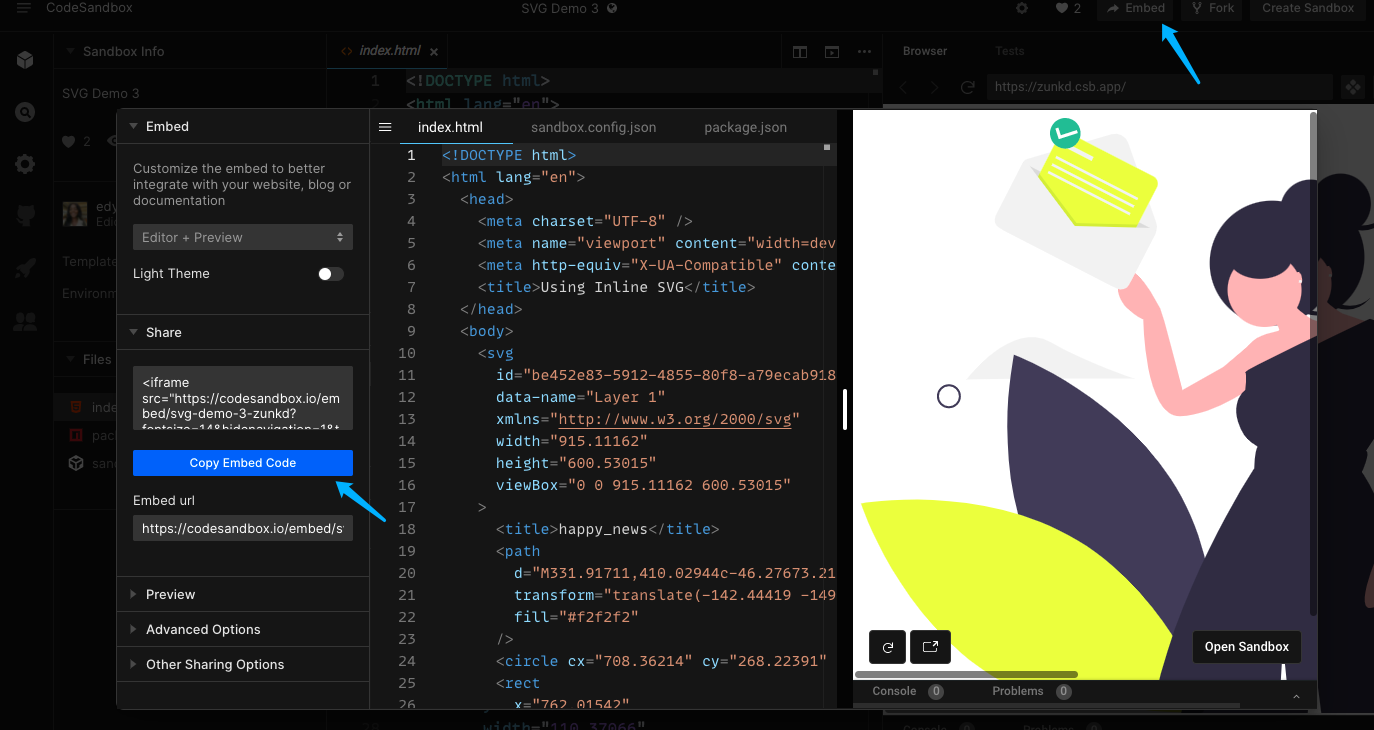The height and width of the screenshot is (730, 1374).
Task: Open the embed editor file list hamburger
Action: 385,127
